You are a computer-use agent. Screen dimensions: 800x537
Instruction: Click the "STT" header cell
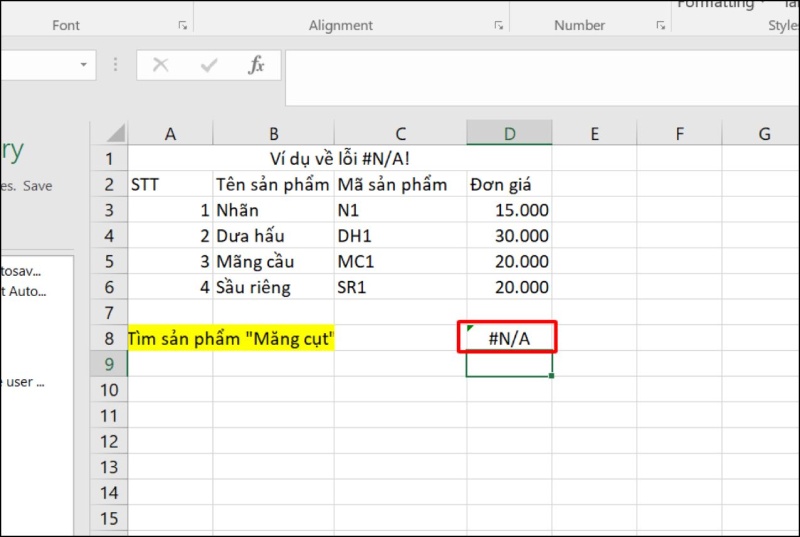coord(170,184)
